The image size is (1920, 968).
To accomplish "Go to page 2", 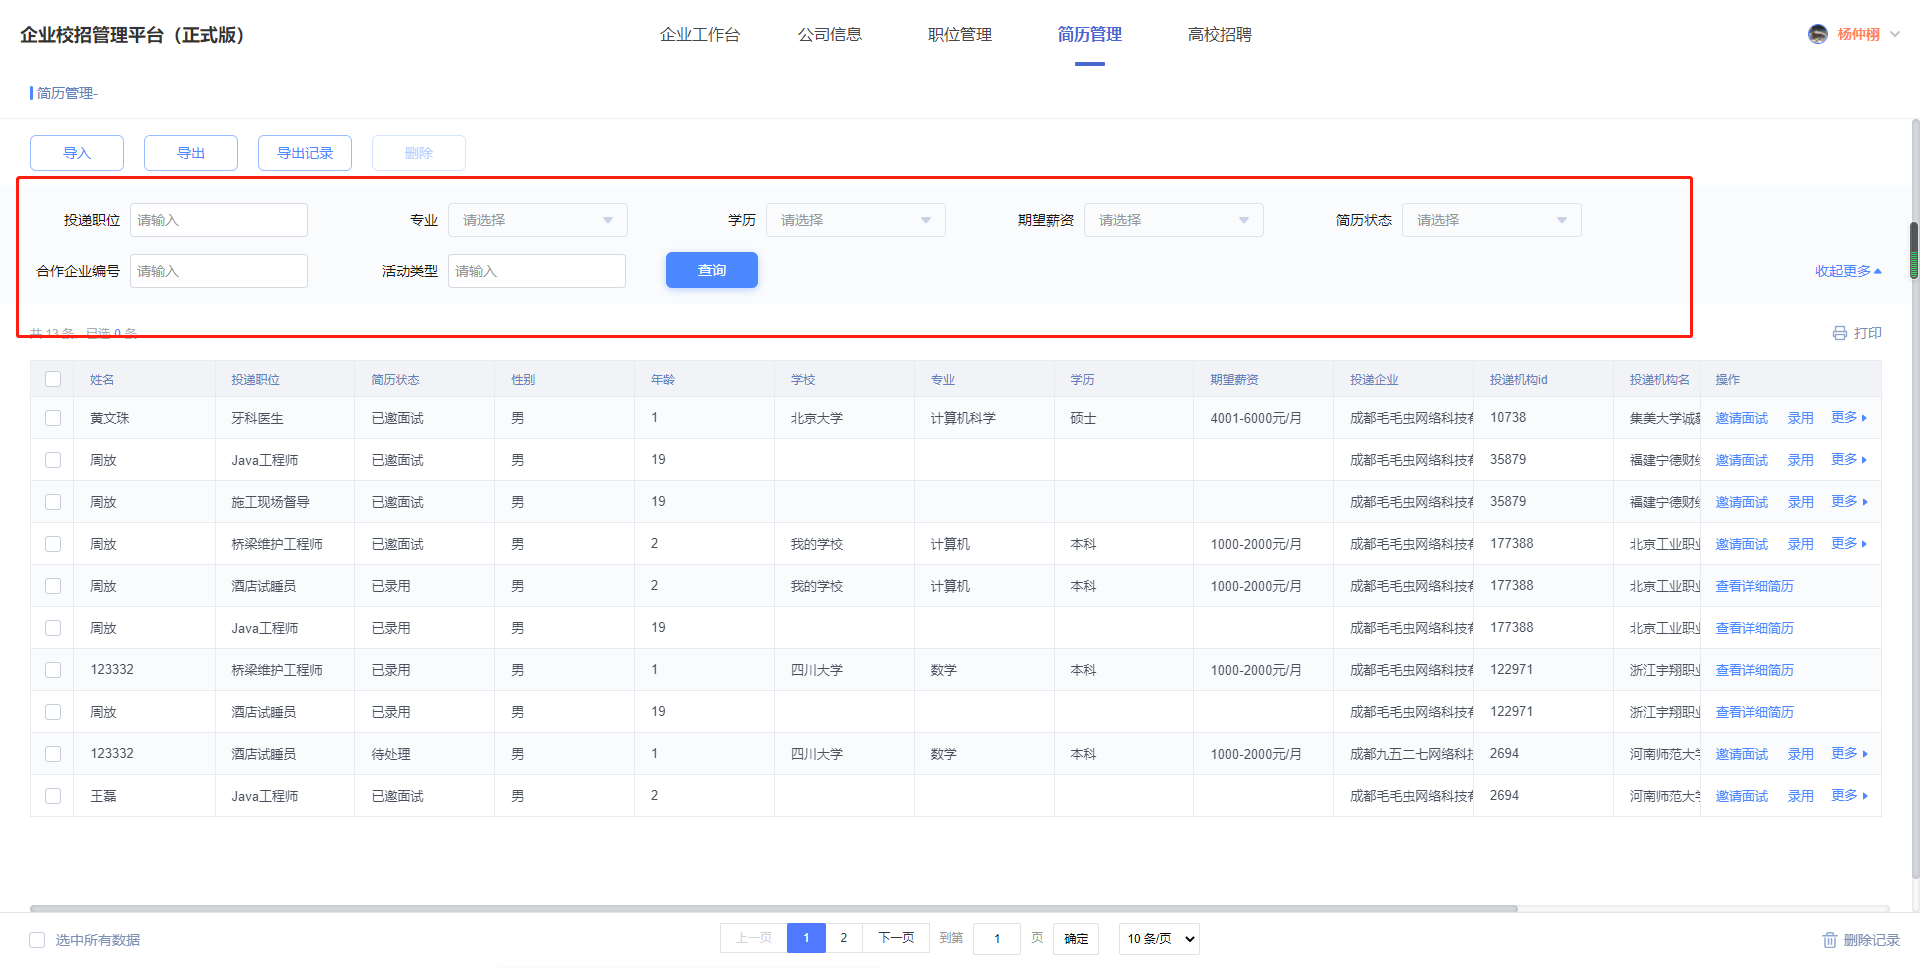I will coord(844,938).
